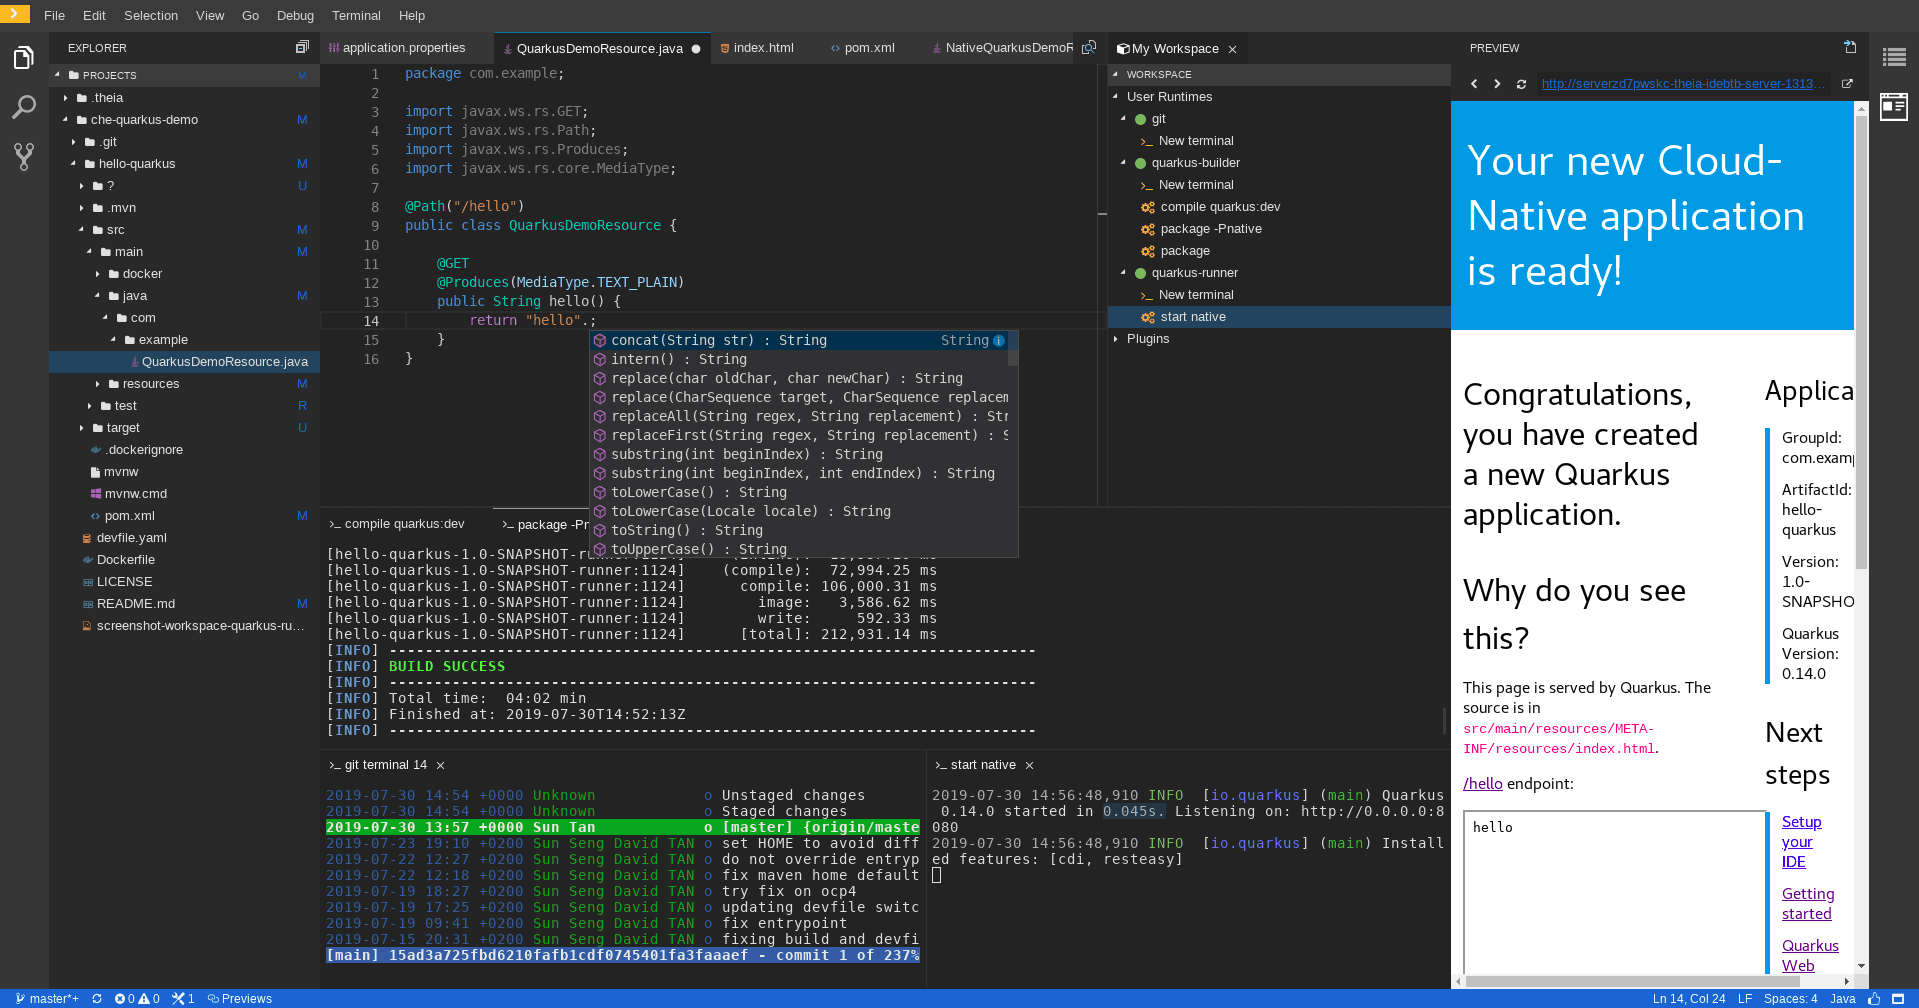This screenshot has height=1008, width=1919.
Task: Click the outline list icon on right sidebar
Action: coord(1893,58)
